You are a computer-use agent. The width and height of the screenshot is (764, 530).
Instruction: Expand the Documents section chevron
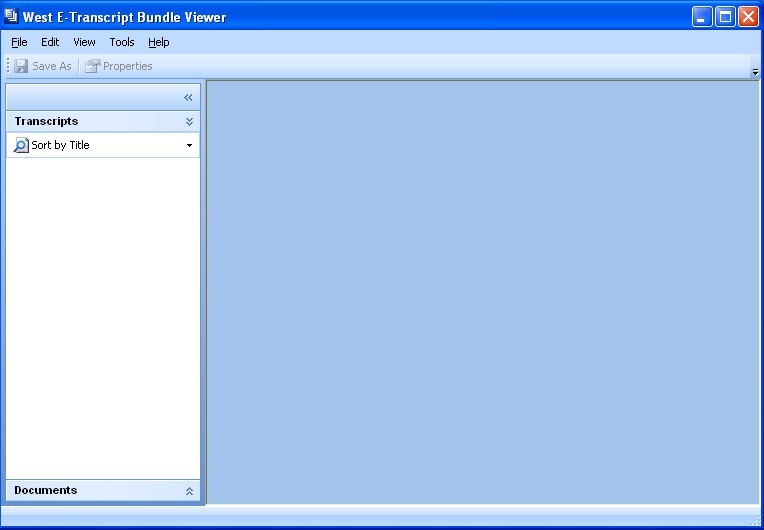click(x=189, y=491)
